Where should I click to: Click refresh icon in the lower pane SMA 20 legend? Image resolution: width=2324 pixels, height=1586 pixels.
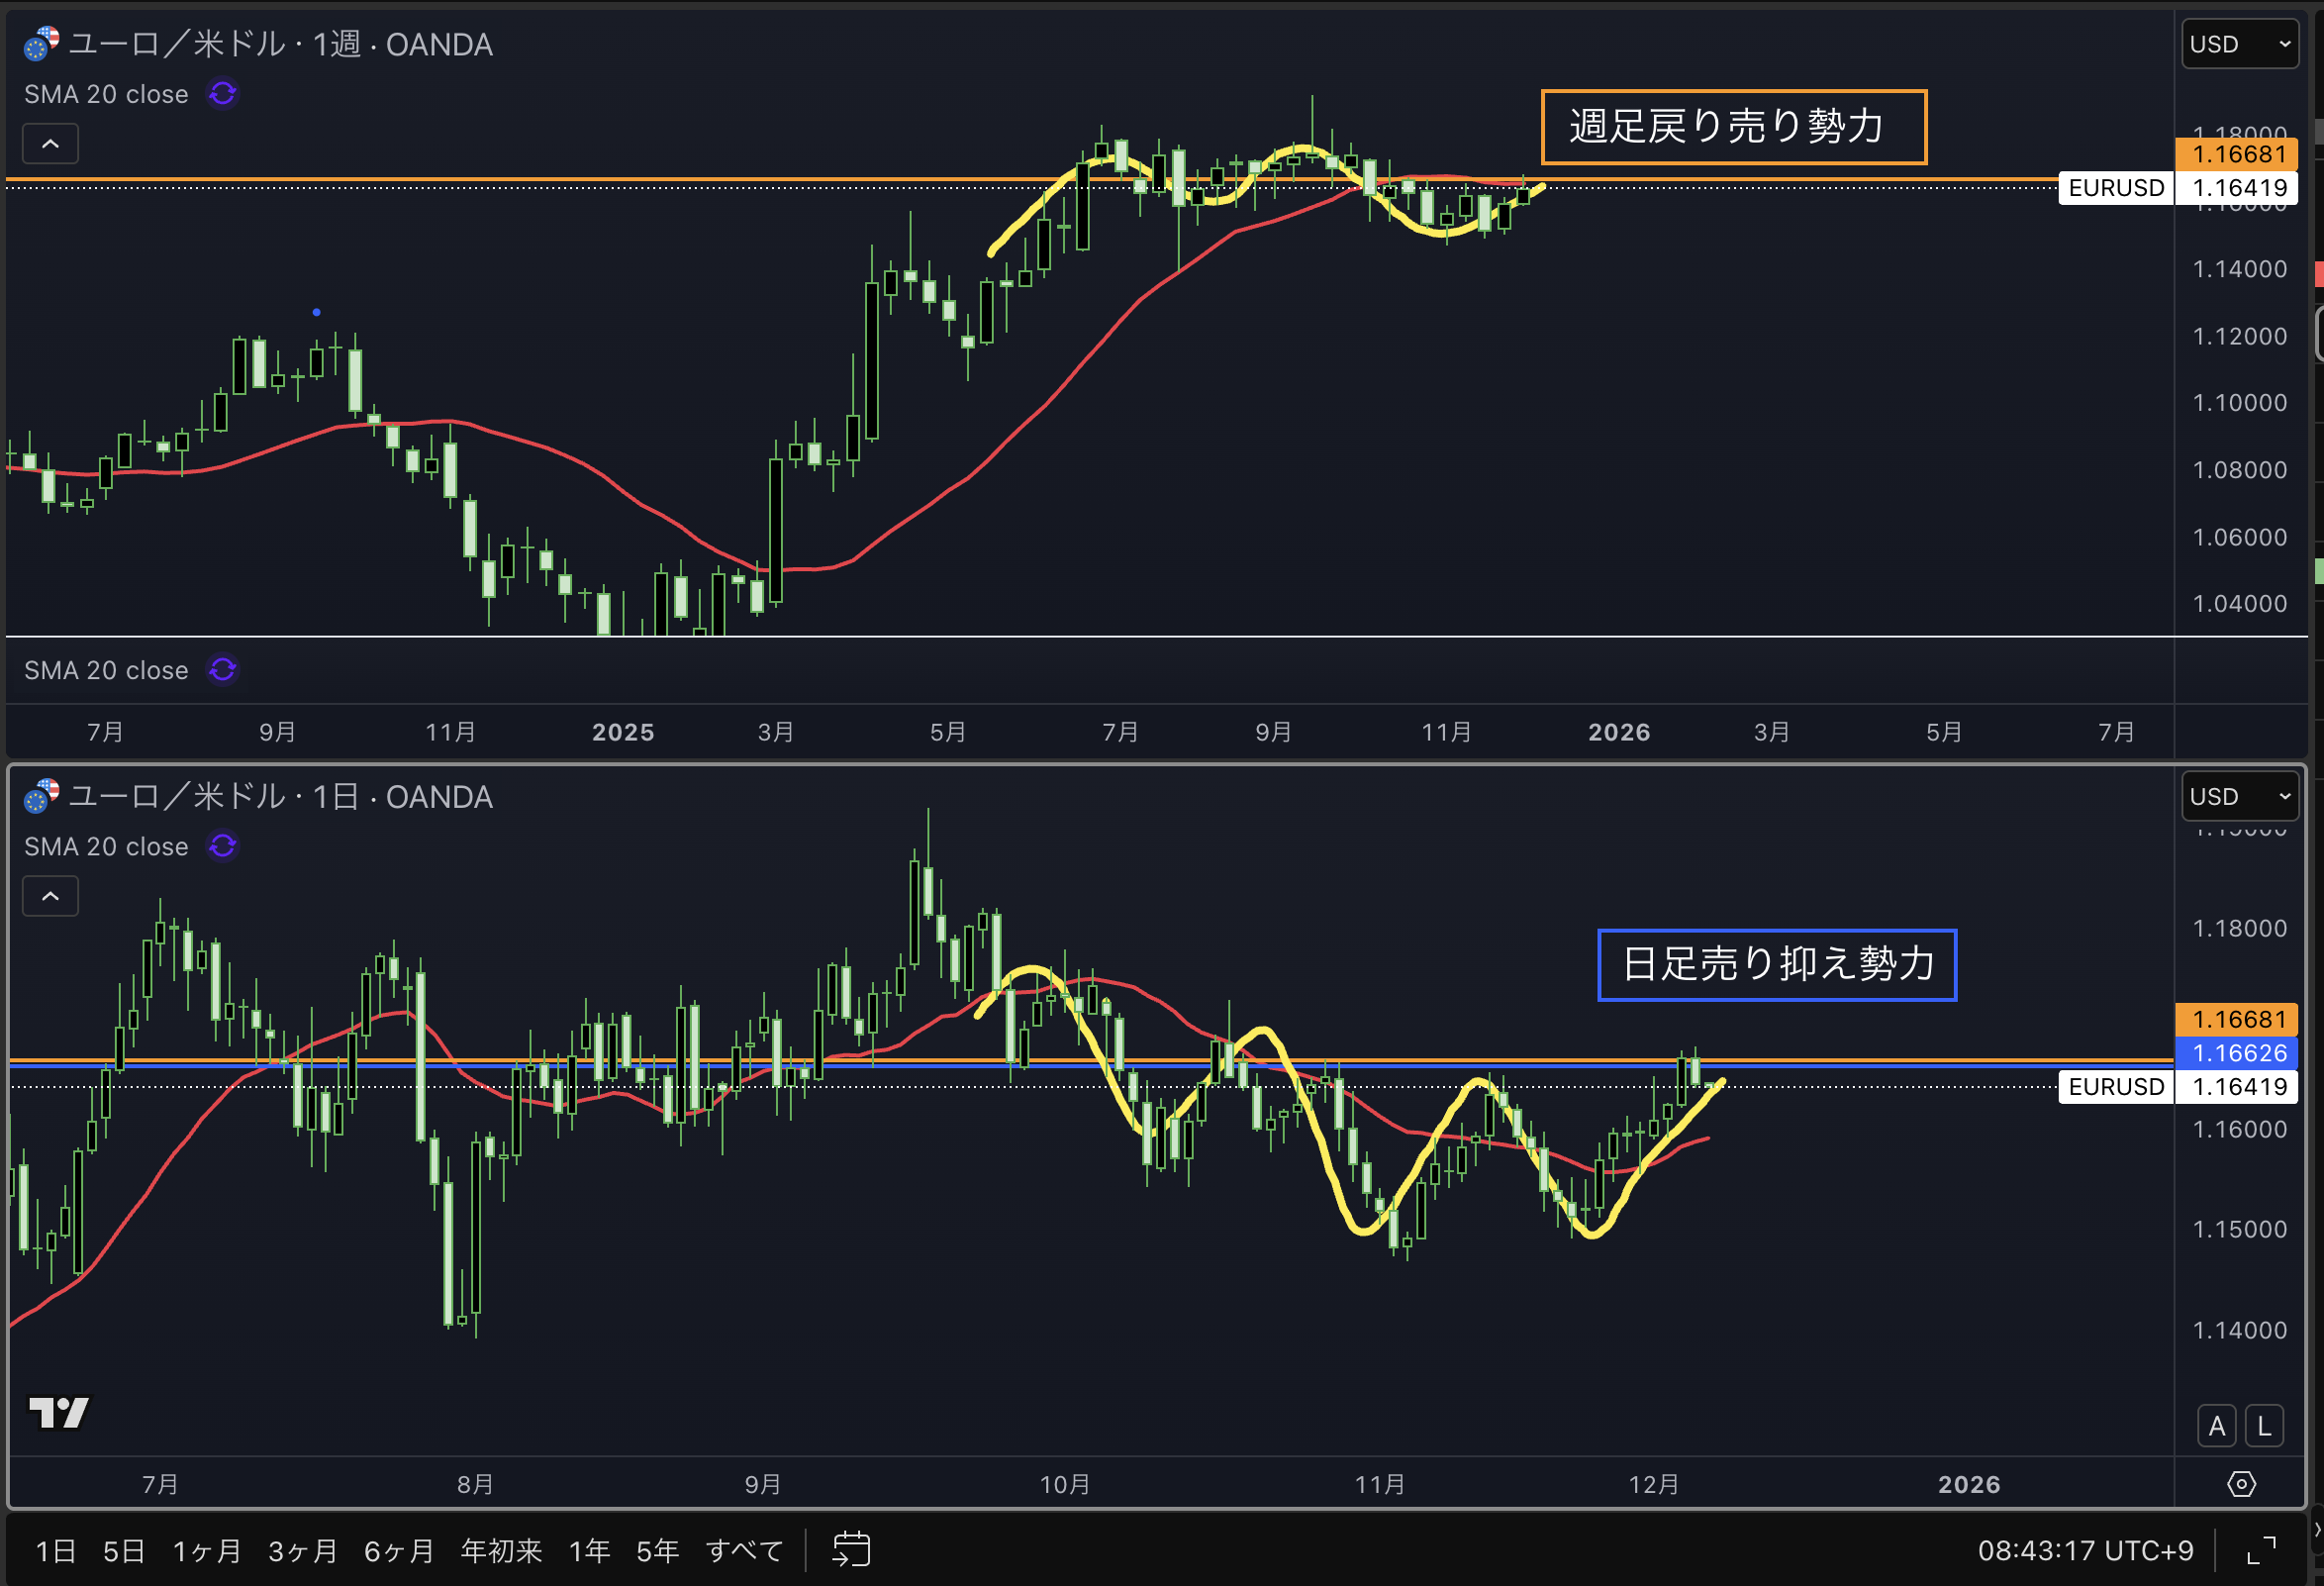coord(222,669)
